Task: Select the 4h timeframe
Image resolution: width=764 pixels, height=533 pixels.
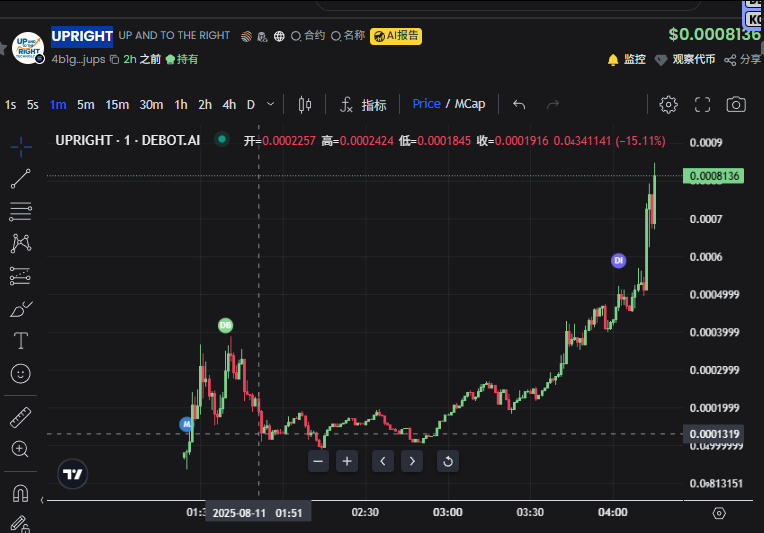Action: [229, 105]
